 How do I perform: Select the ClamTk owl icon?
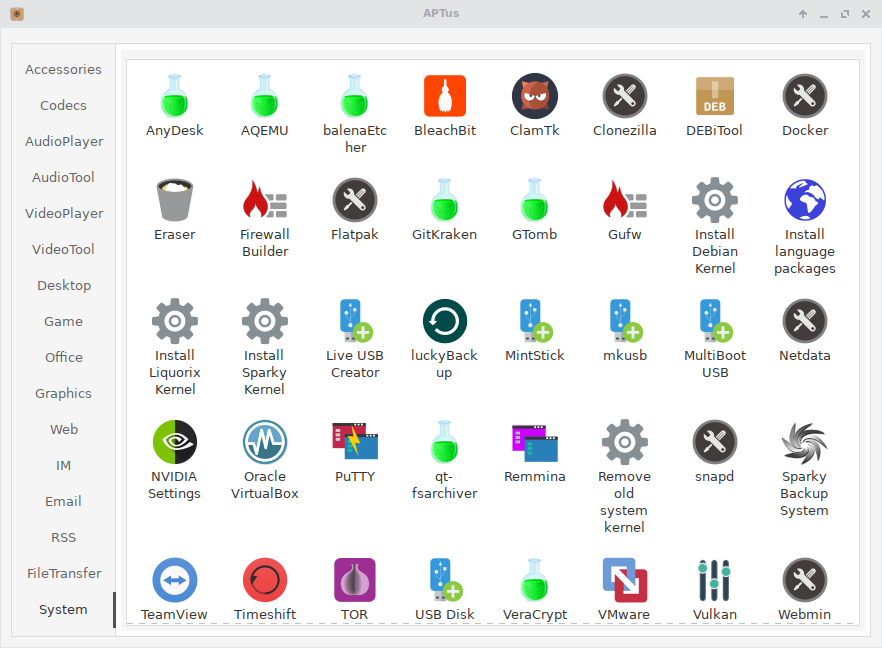[535, 96]
